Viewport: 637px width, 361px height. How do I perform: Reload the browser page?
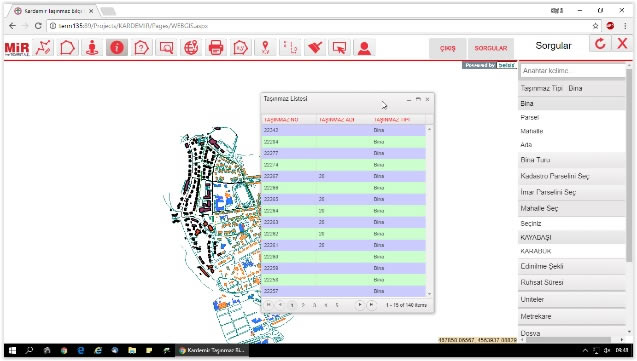tap(38, 26)
